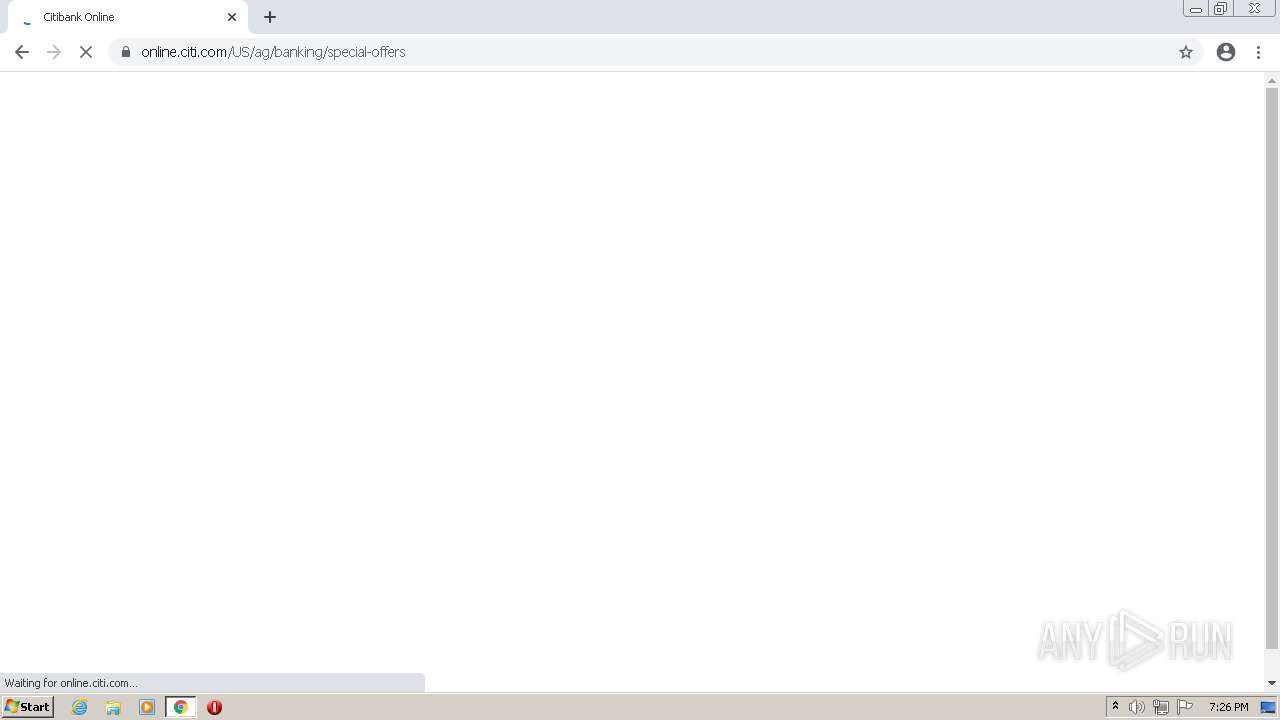
Task: Click the page scrollbar down arrow
Action: click(x=1272, y=683)
